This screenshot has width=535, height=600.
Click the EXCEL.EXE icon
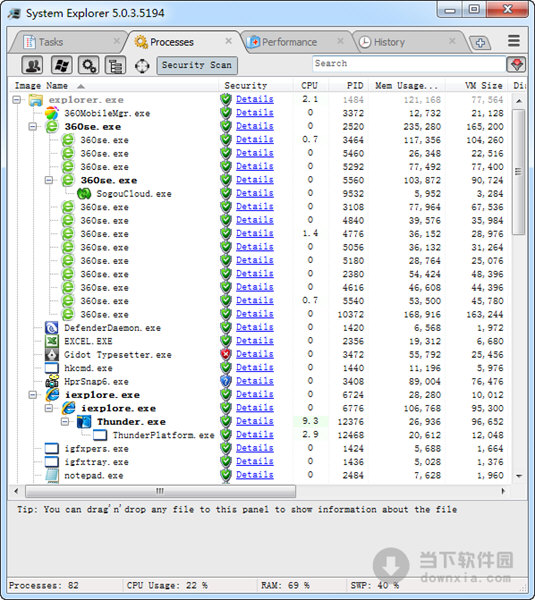pos(52,341)
